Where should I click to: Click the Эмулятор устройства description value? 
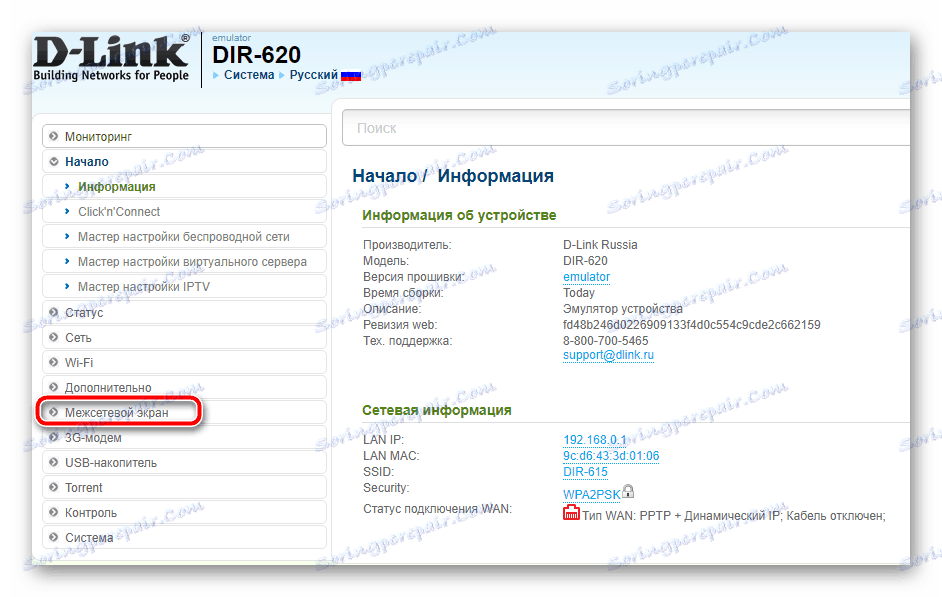[622, 309]
